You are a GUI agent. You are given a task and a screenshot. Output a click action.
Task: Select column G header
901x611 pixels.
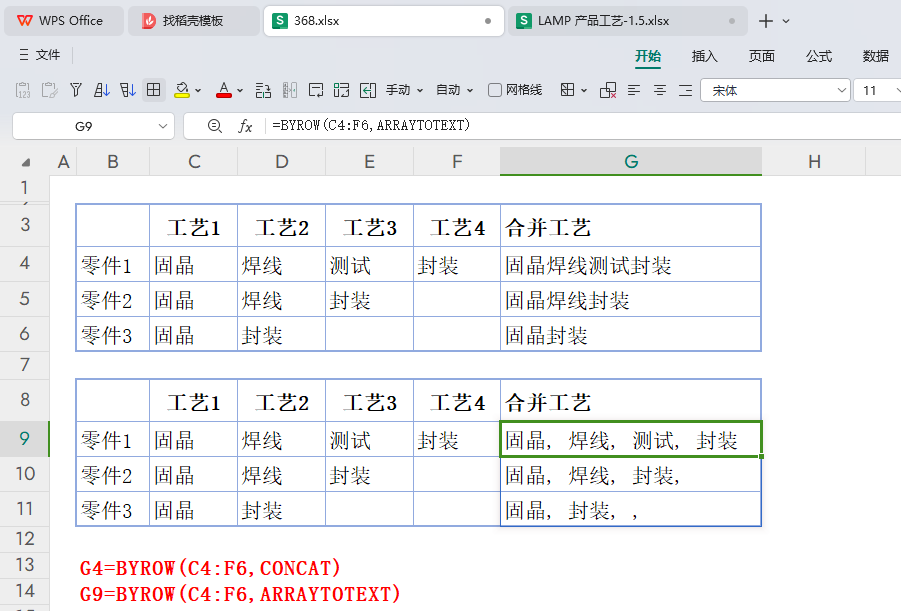[631, 162]
